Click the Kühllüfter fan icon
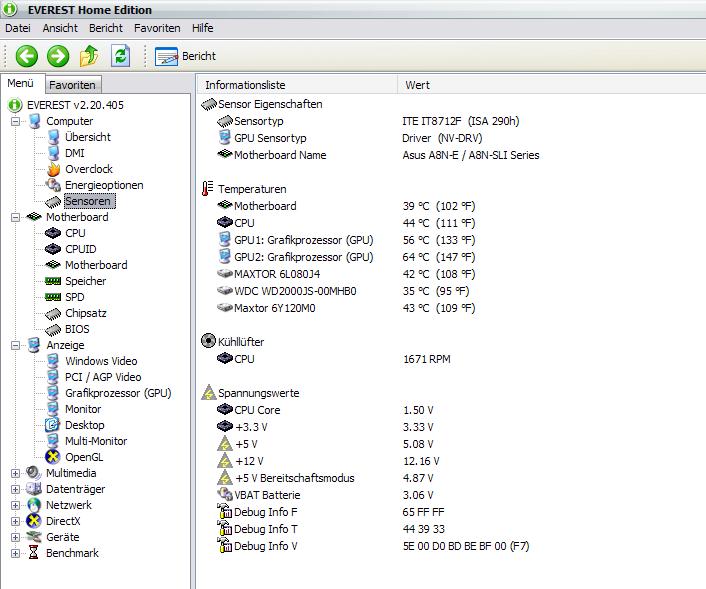This screenshot has width=706, height=589. pyautogui.click(x=208, y=341)
